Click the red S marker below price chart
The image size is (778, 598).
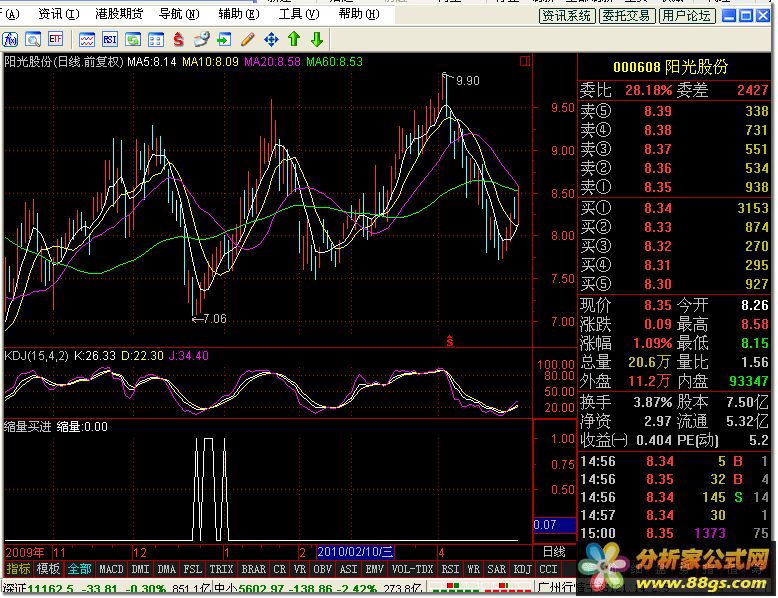click(450, 341)
